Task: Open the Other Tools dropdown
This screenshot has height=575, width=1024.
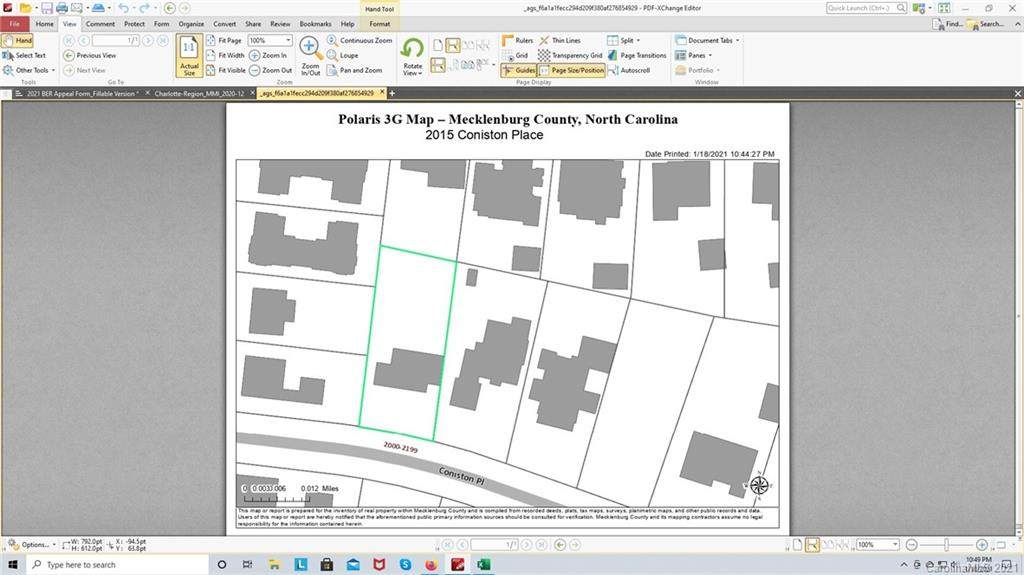Action: (x=29, y=70)
